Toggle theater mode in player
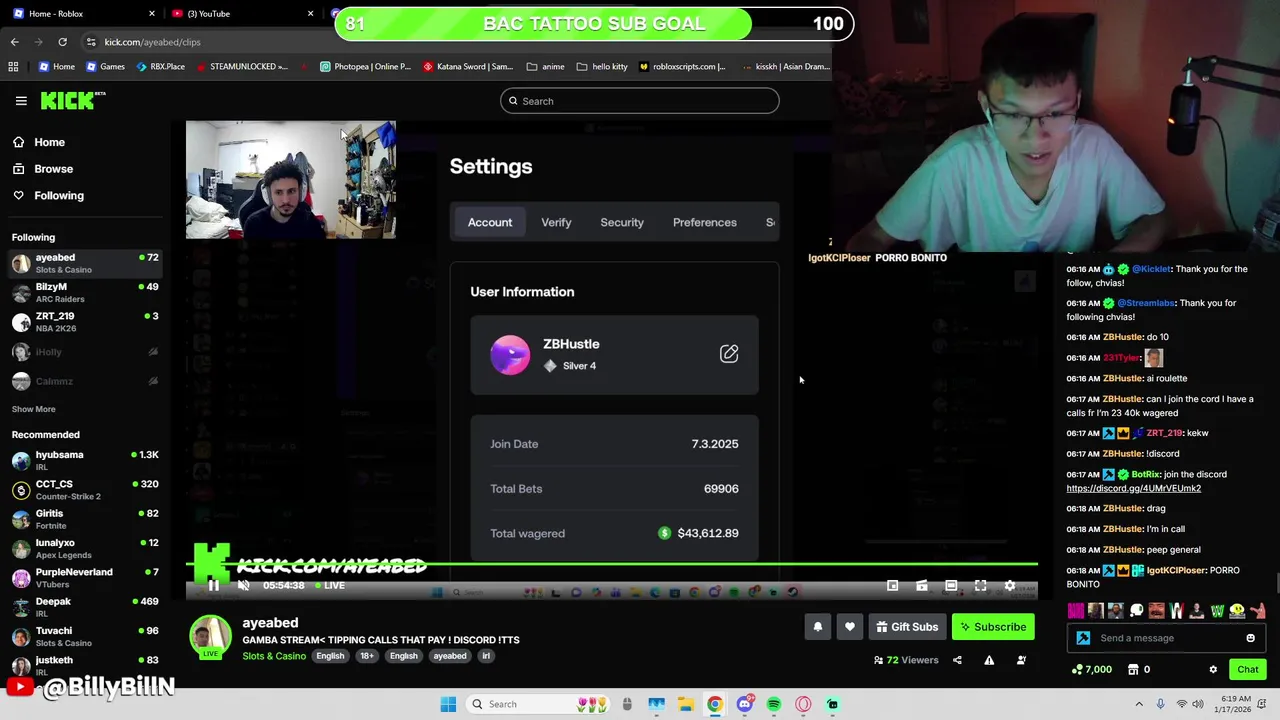This screenshot has height=720, width=1280. [x=951, y=586]
